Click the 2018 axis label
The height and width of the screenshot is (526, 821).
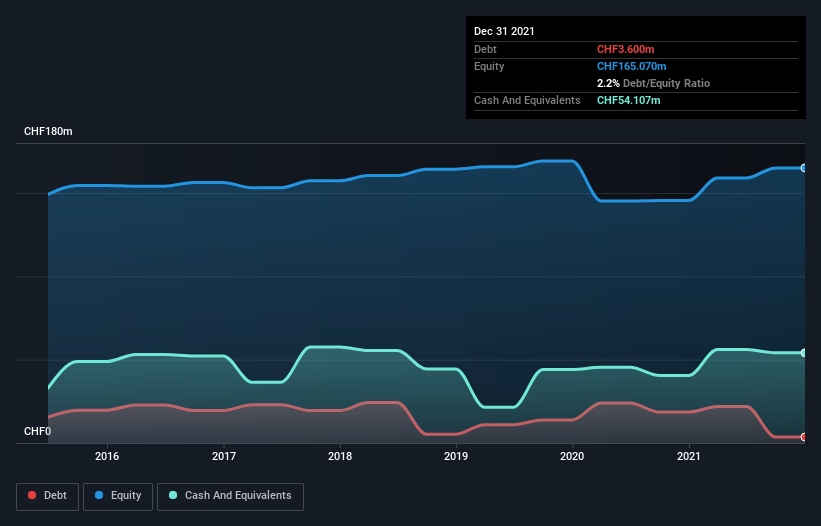[x=340, y=456]
